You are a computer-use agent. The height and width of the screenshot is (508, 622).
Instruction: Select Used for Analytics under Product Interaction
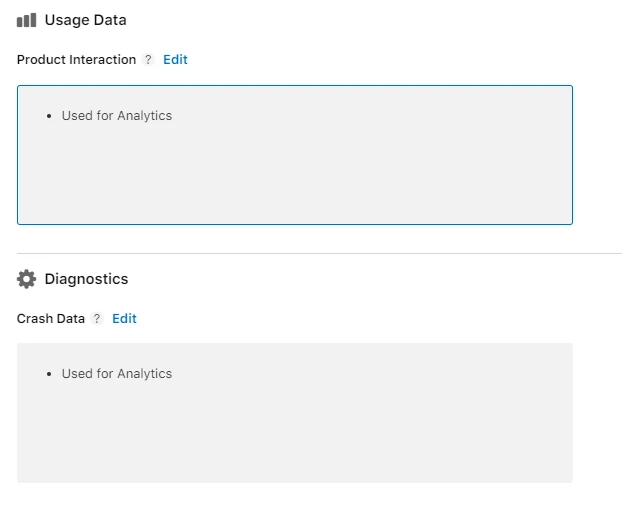[x=117, y=116]
